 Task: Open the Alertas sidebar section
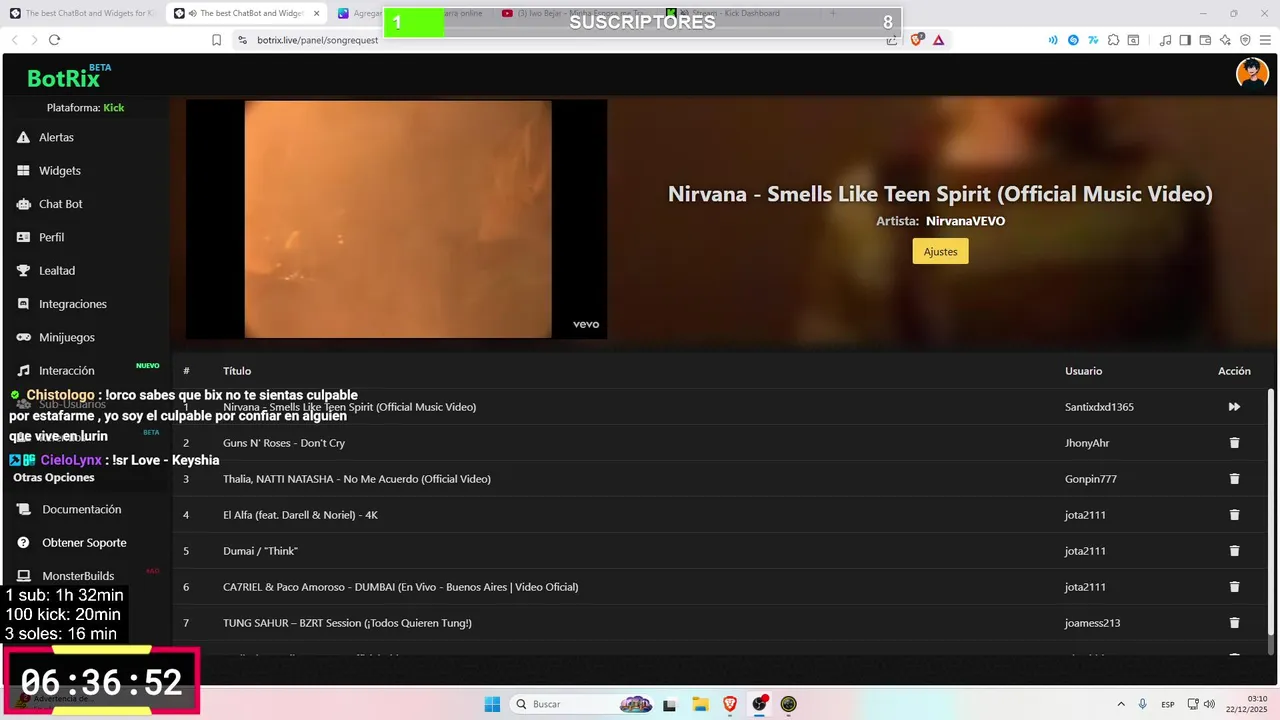[56, 137]
